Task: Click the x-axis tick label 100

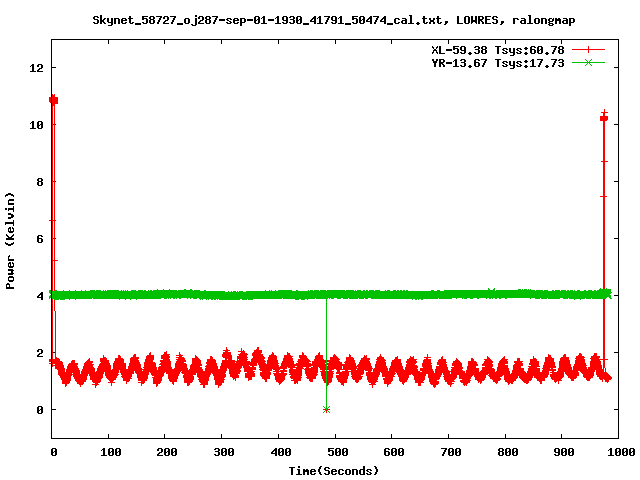Action: tap(111, 452)
